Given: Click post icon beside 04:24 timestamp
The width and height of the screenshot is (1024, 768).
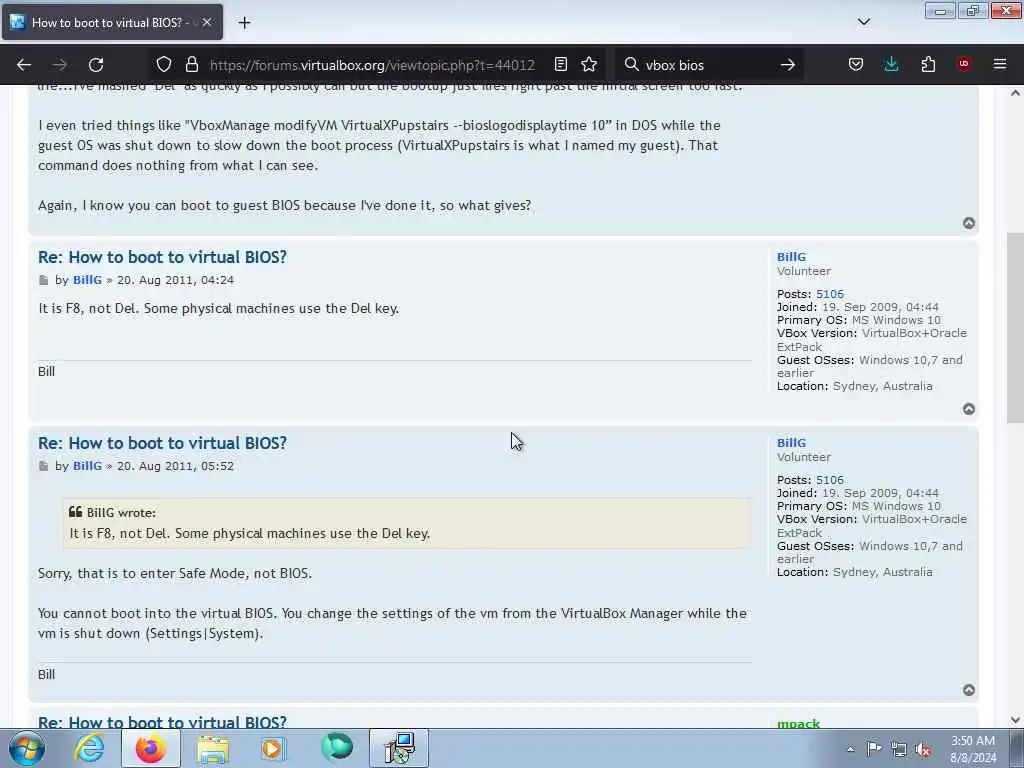Looking at the screenshot, I should pyautogui.click(x=44, y=281).
